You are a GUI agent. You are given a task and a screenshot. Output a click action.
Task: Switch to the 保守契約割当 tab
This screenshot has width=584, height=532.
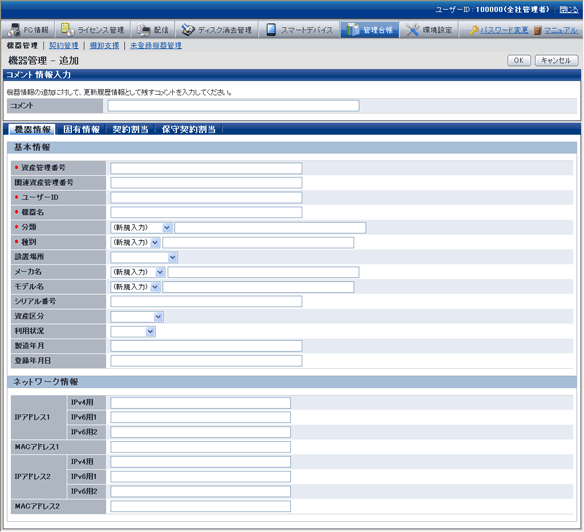pos(188,129)
